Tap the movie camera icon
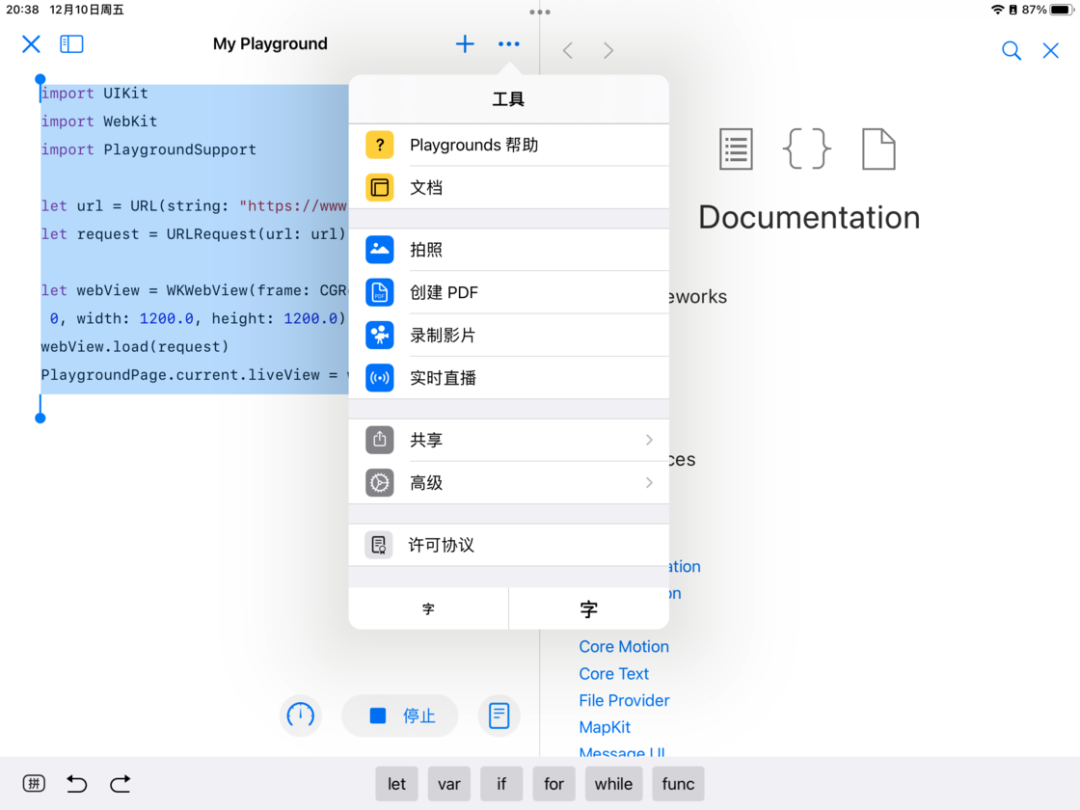This screenshot has height=810, width=1080. pos(380,335)
